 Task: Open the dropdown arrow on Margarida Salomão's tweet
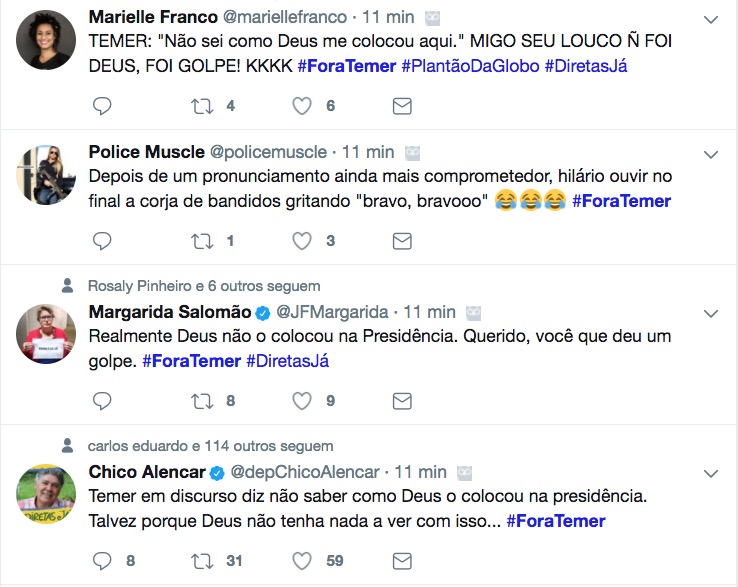711,314
